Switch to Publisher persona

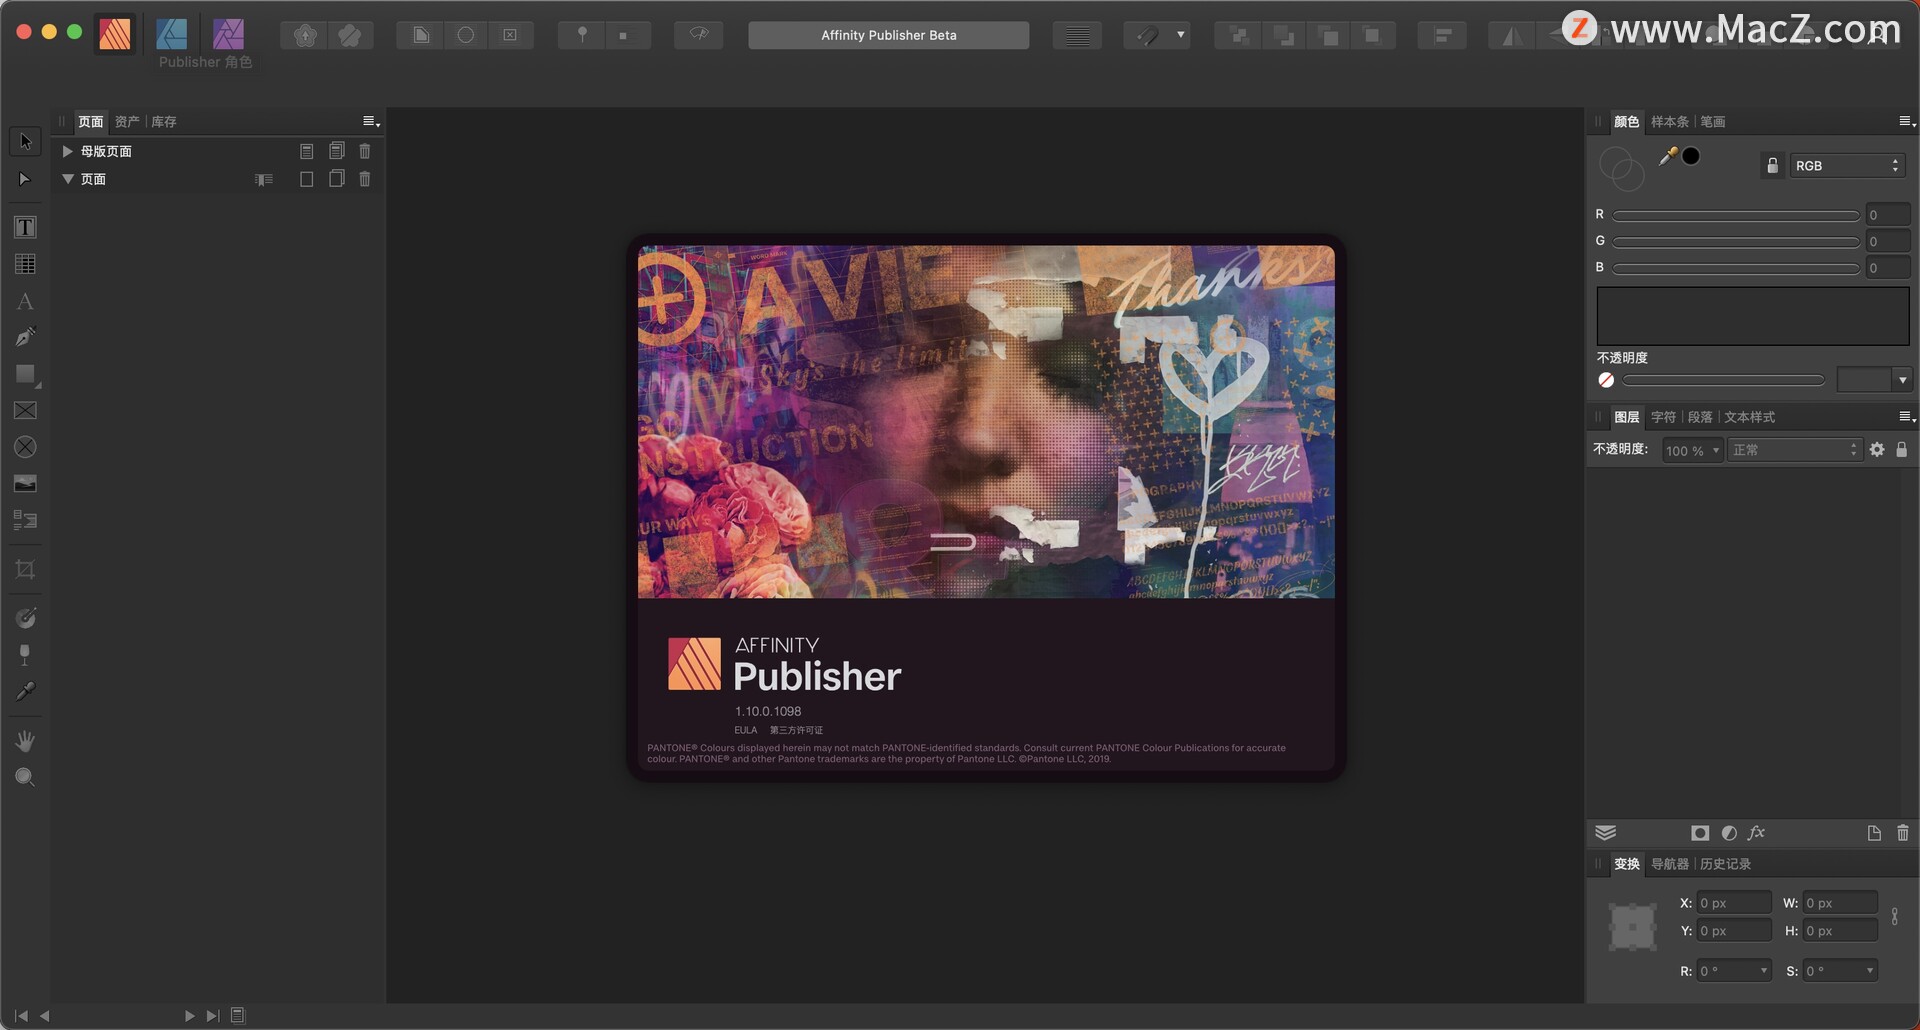click(x=115, y=34)
